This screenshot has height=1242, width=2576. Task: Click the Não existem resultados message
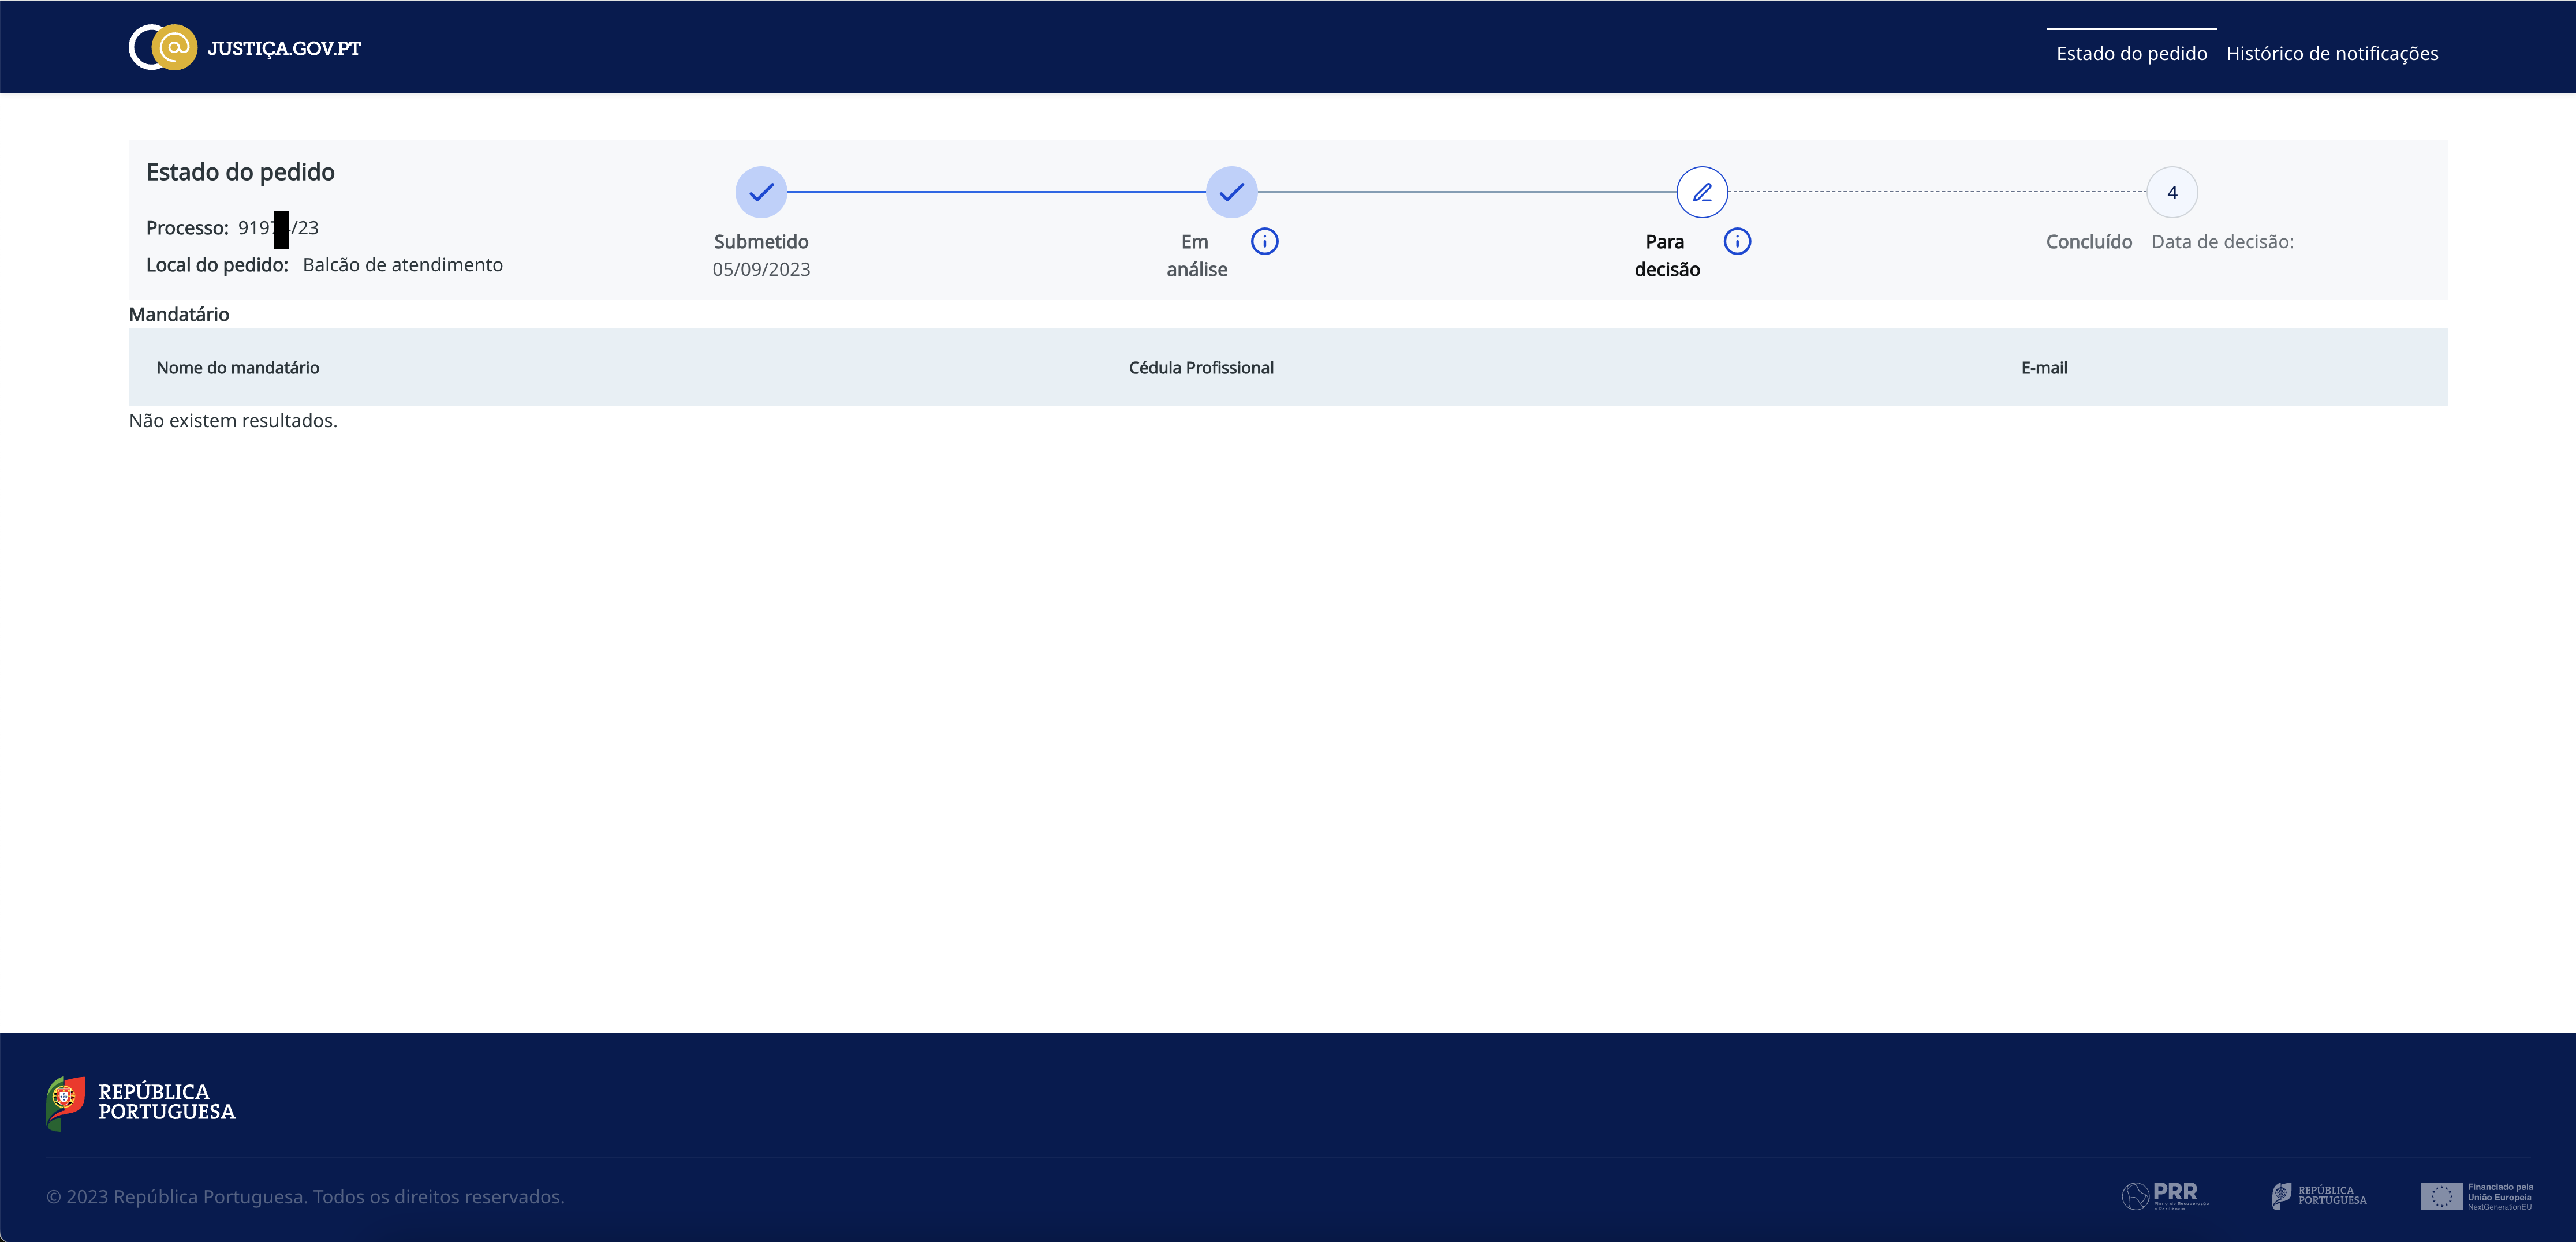(233, 421)
